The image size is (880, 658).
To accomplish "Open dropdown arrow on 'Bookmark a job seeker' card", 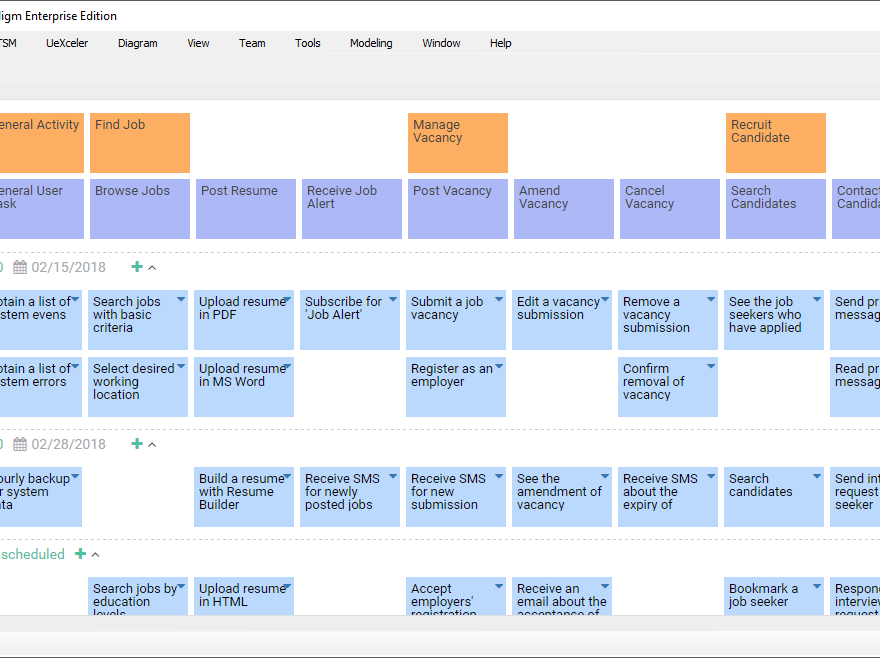I will (817, 586).
